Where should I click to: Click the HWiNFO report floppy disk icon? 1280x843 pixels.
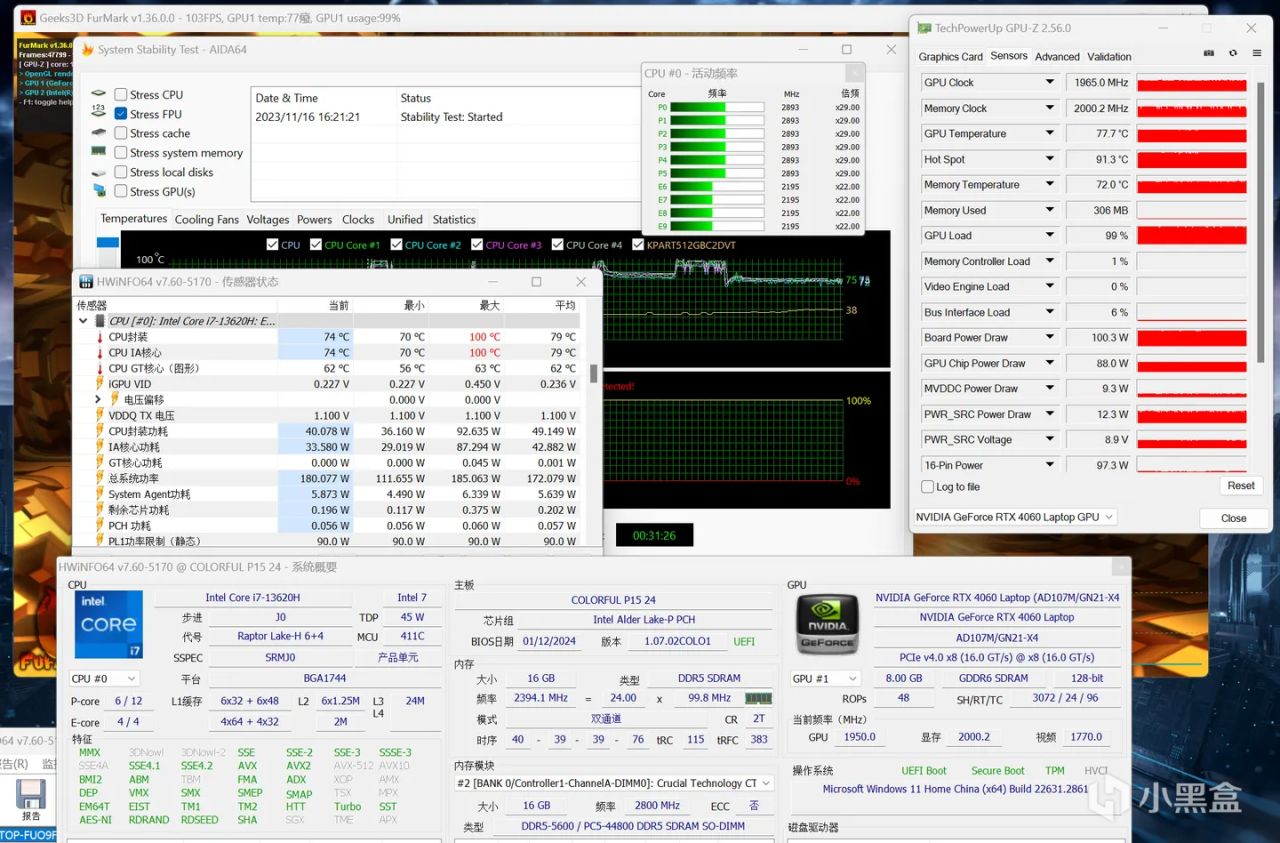click(29, 794)
